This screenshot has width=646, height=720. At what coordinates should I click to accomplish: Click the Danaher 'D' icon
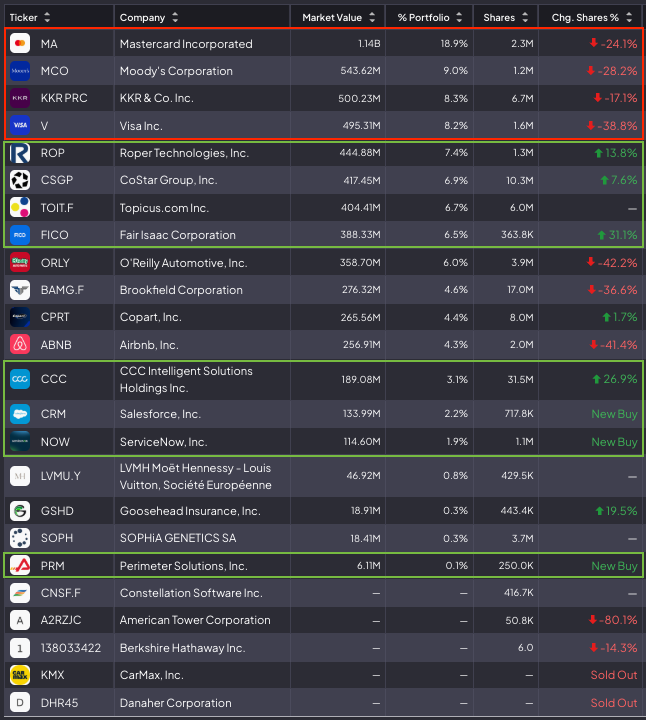coord(20,703)
